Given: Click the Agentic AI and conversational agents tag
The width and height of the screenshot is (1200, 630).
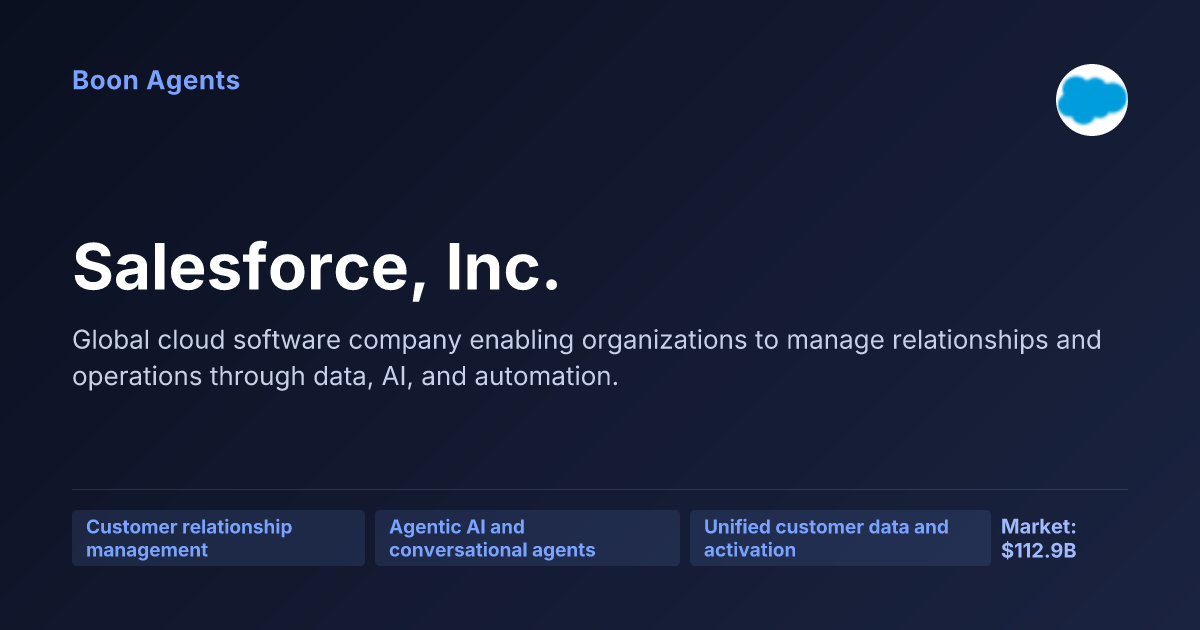Looking at the screenshot, I should (527, 538).
